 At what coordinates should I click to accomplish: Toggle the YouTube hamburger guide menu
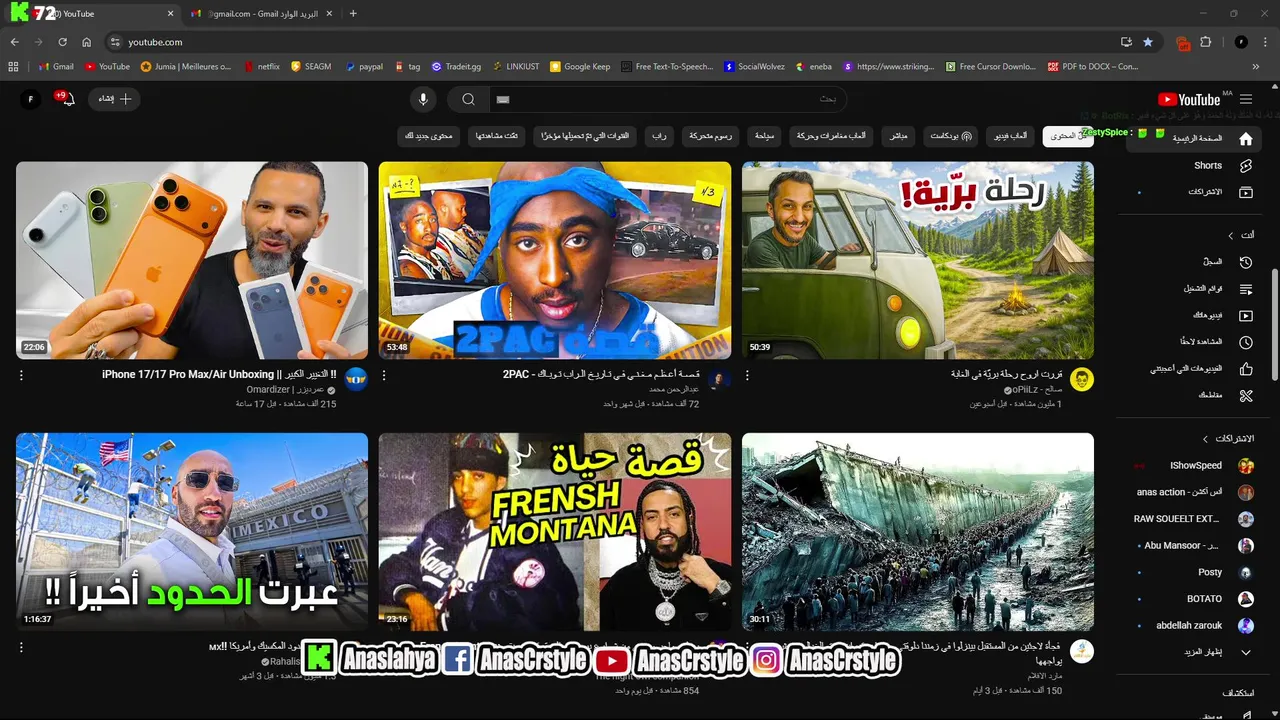click(x=1245, y=99)
